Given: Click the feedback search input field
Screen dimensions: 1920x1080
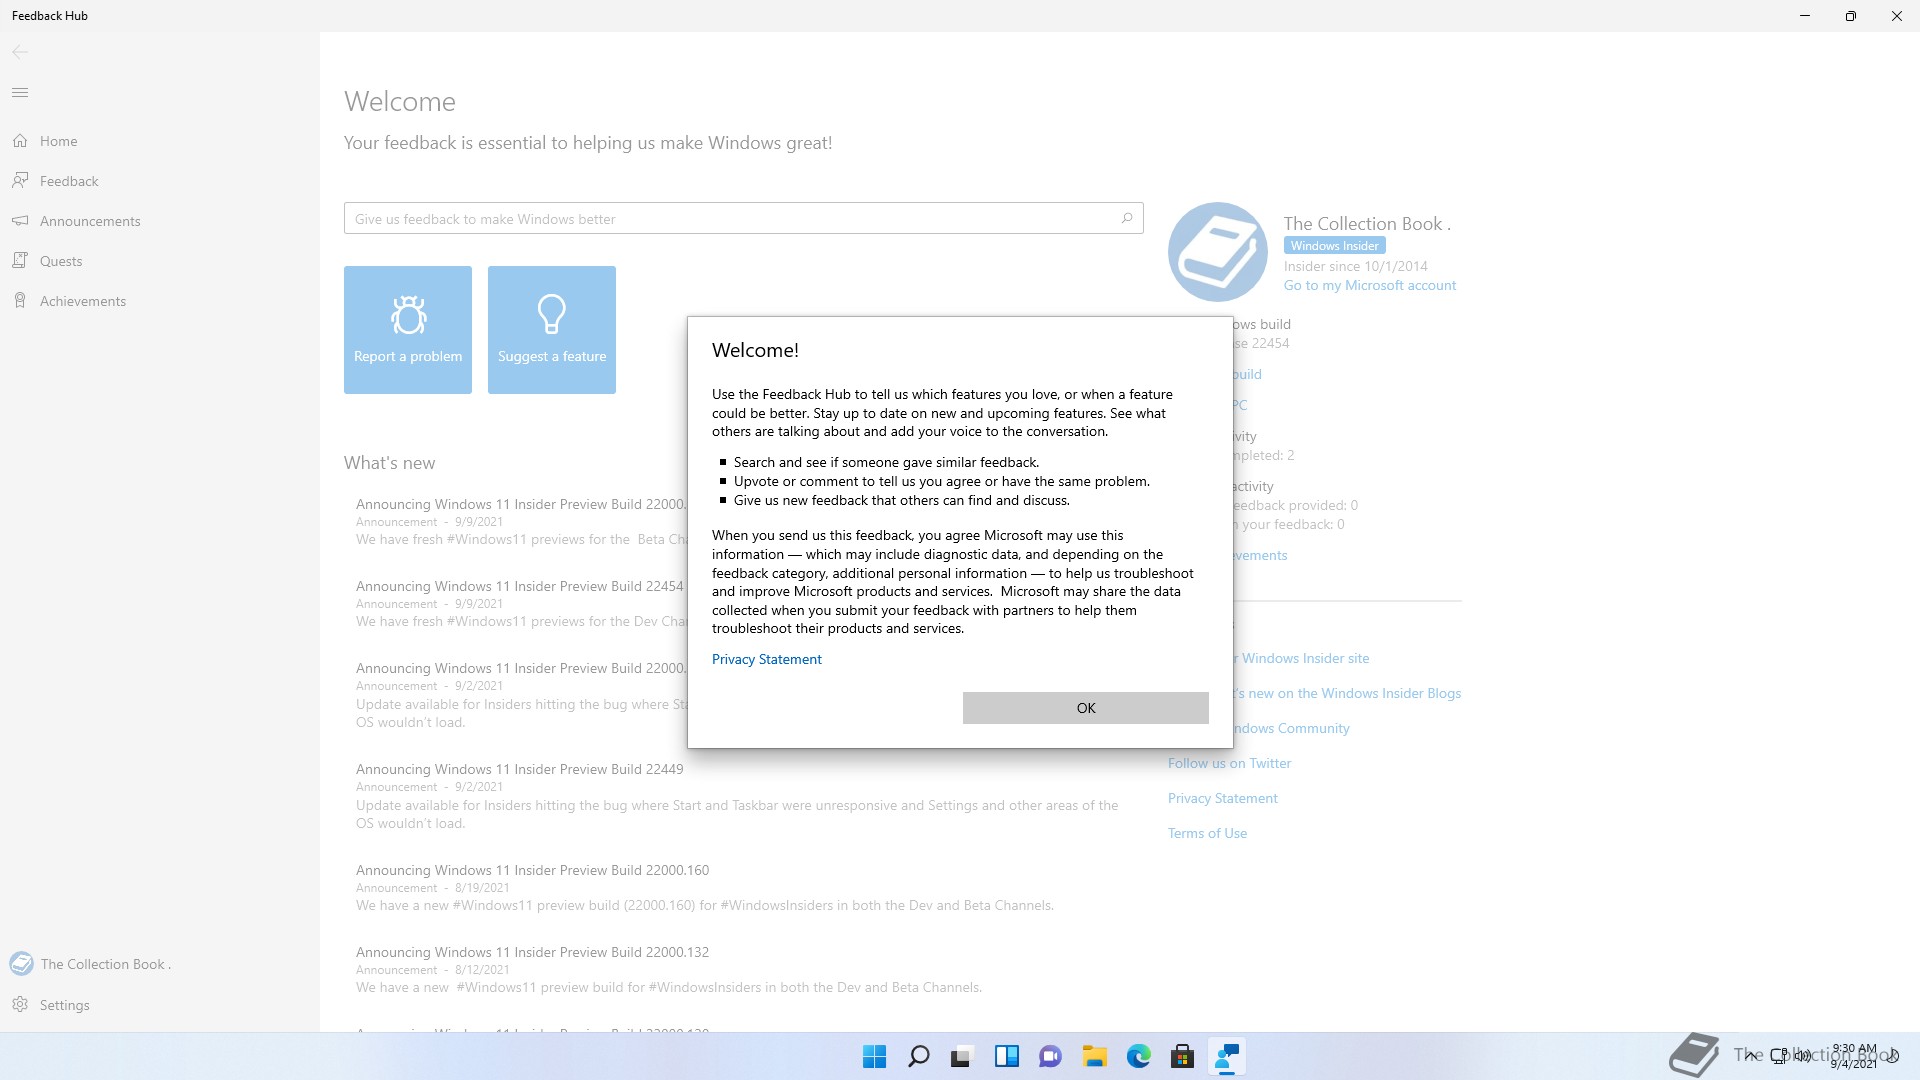Looking at the screenshot, I should pos(730,219).
